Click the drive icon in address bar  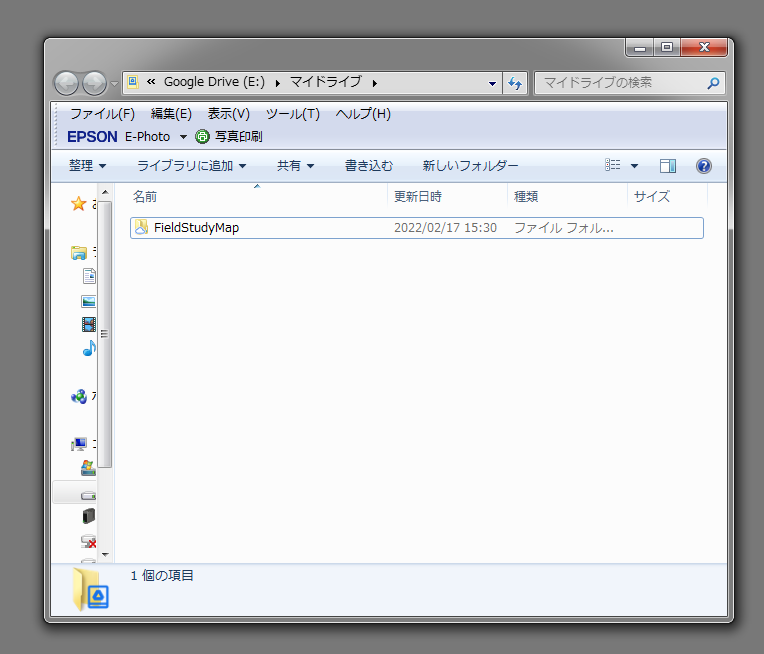pyautogui.click(x=133, y=82)
